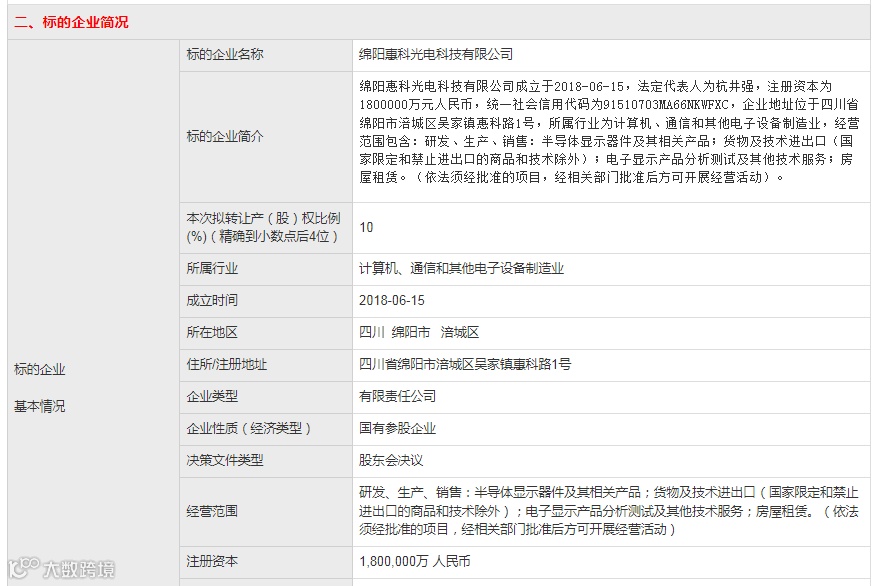Select the label 所属行业
This screenshot has width=879, height=586.
[212, 269]
